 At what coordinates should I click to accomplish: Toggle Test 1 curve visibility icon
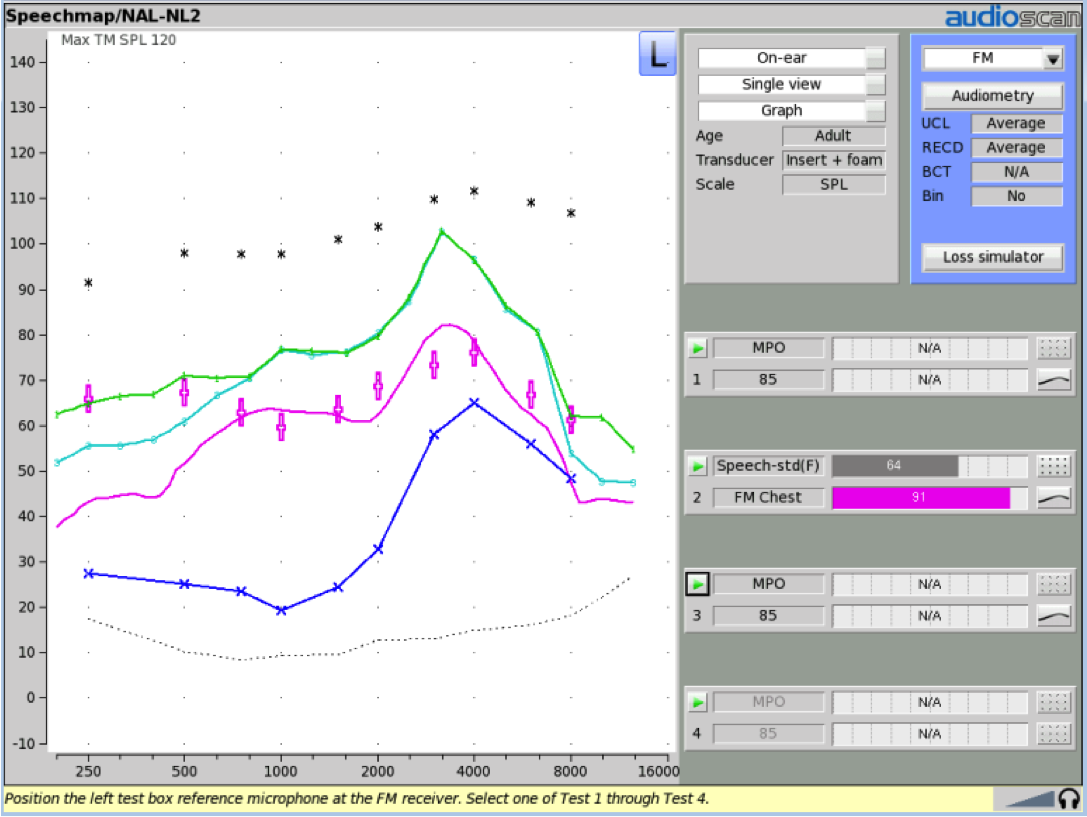pyautogui.click(x=1053, y=380)
